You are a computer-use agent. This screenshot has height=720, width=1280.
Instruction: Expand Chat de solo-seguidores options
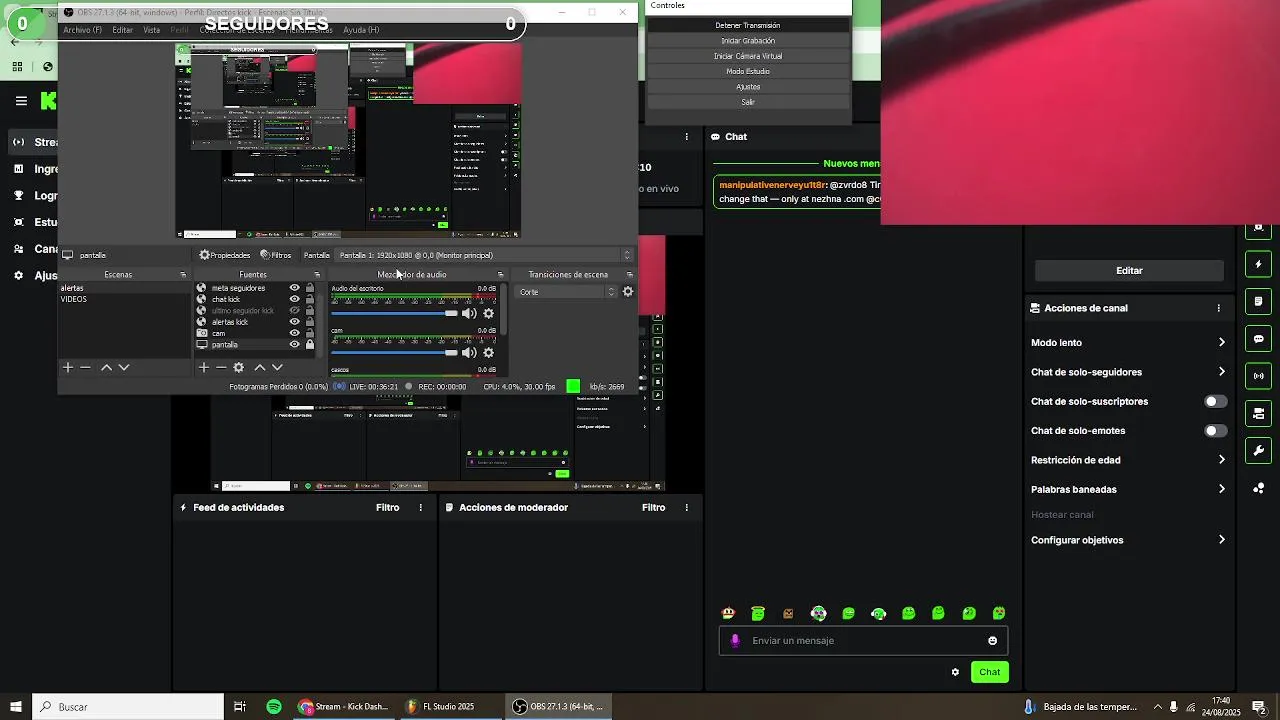[x=1129, y=372]
